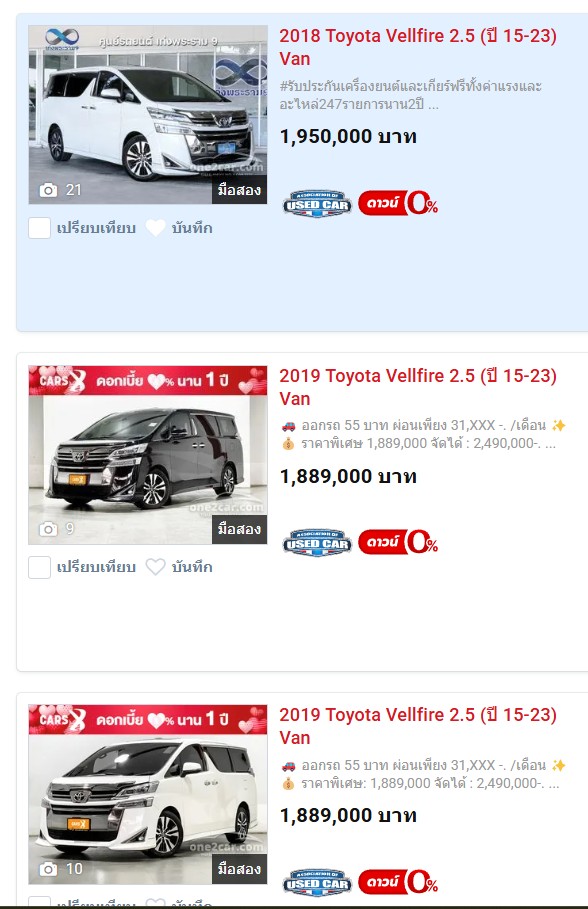Click the heart save icon on first listing
The width and height of the screenshot is (588, 909).
[155, 228]
